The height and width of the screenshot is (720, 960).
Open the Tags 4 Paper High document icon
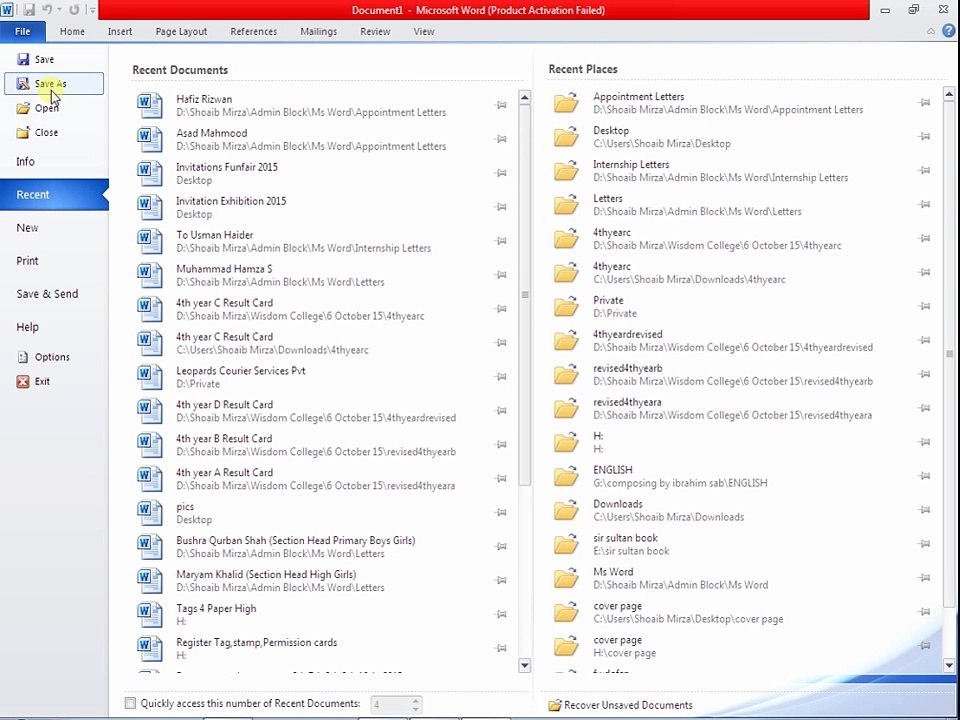coord(150,615)
